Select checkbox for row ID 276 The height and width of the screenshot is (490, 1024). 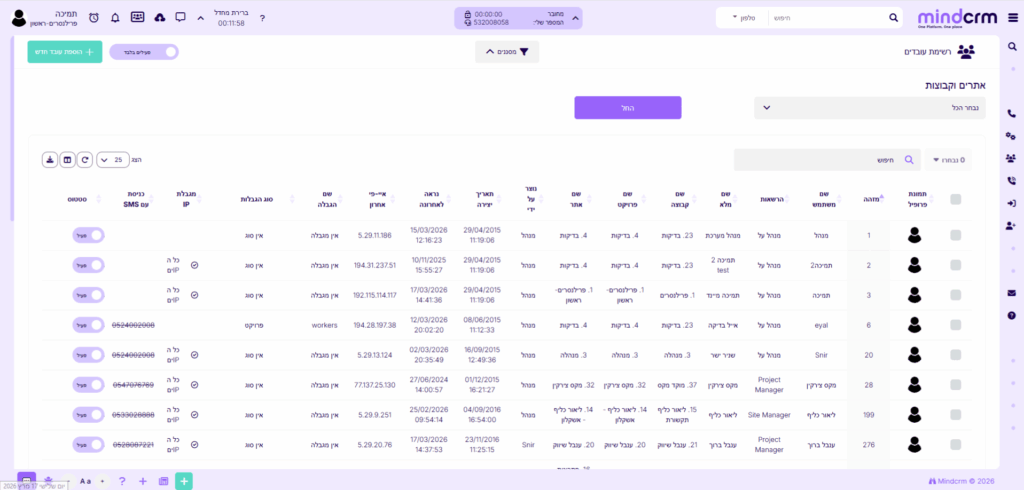pos(955,445)
